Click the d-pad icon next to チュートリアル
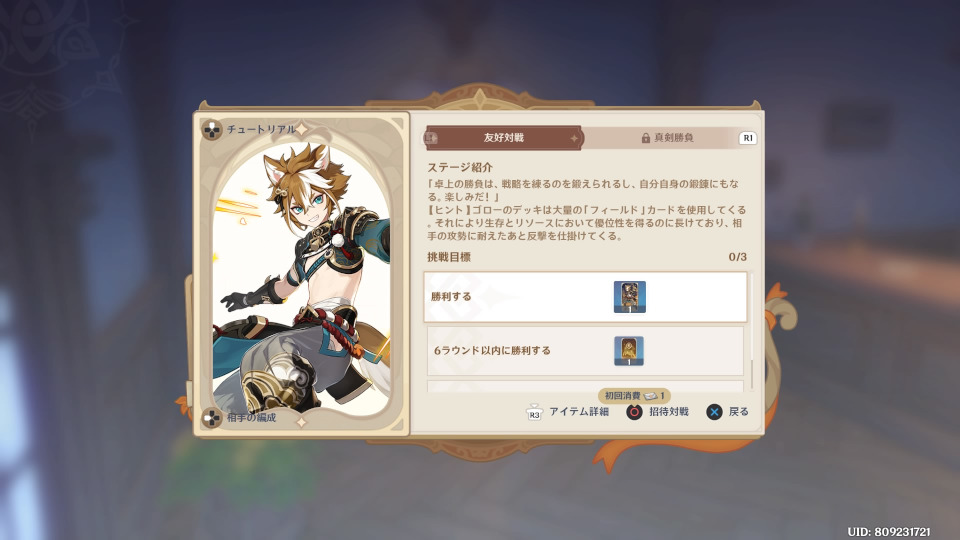Viewport: 960px width, 540px height. [212, 130]
